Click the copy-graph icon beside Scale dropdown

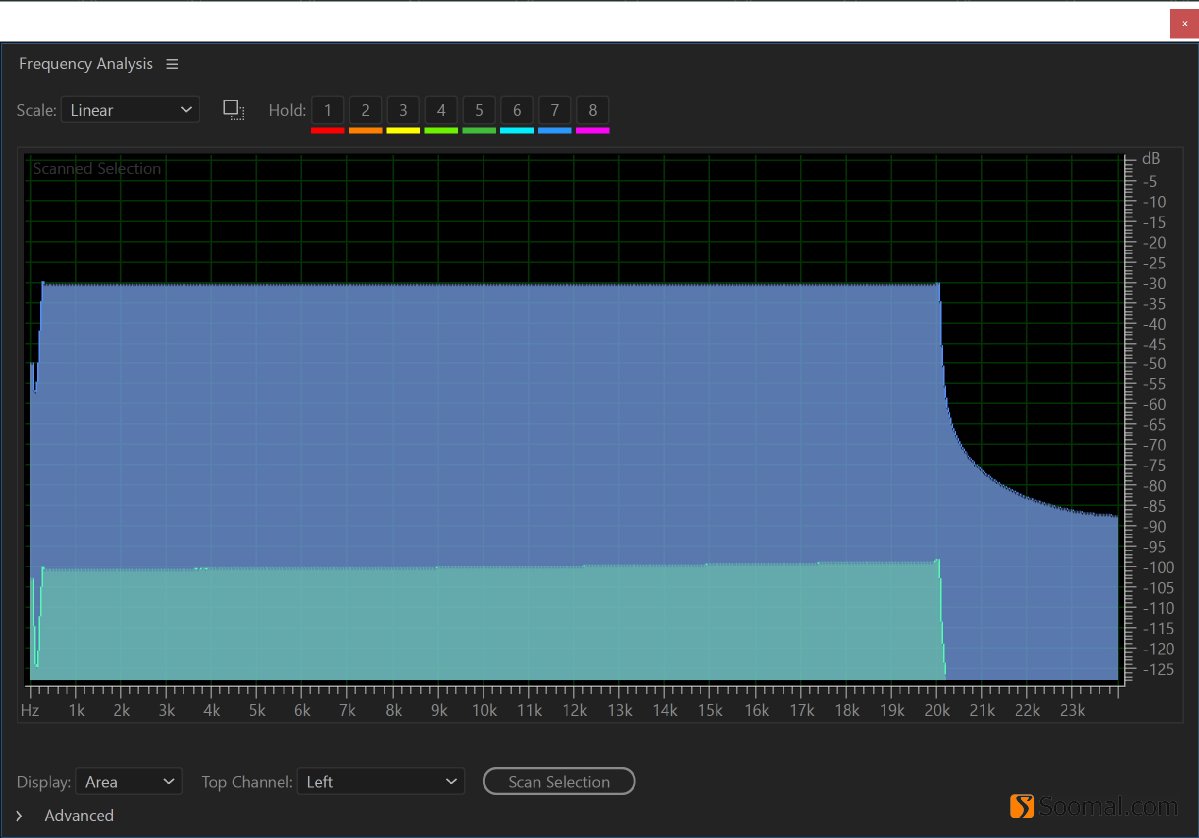click(233, 110)
